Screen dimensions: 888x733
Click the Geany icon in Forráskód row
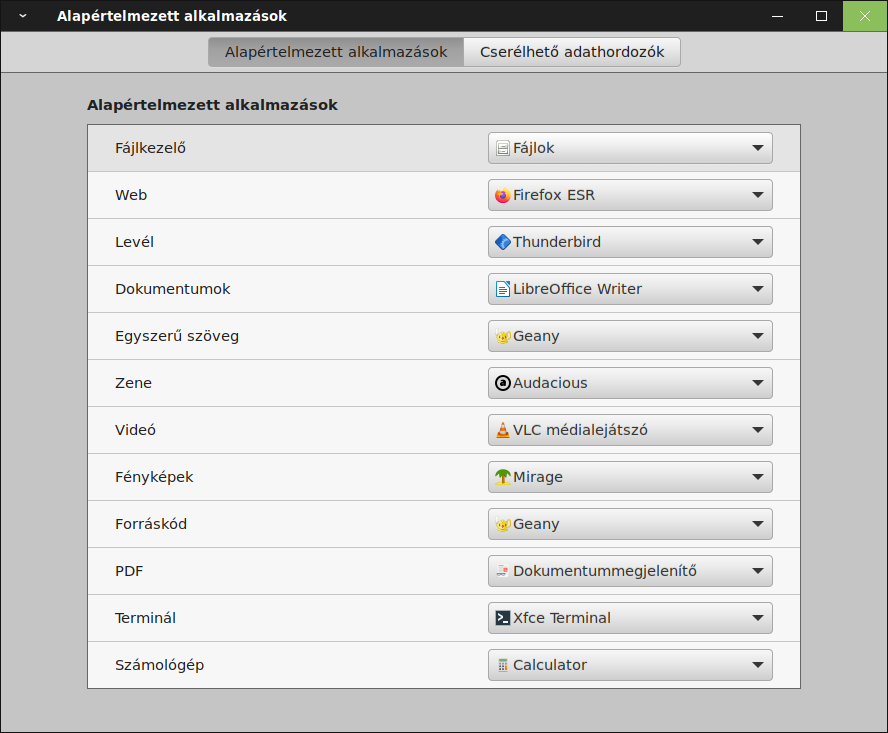[502, 525]
